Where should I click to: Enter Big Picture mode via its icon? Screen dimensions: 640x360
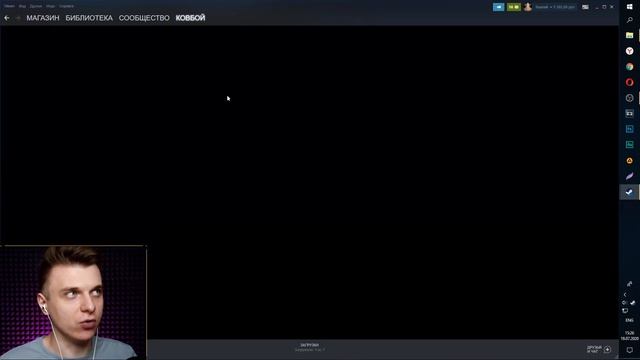coord(585,7)
